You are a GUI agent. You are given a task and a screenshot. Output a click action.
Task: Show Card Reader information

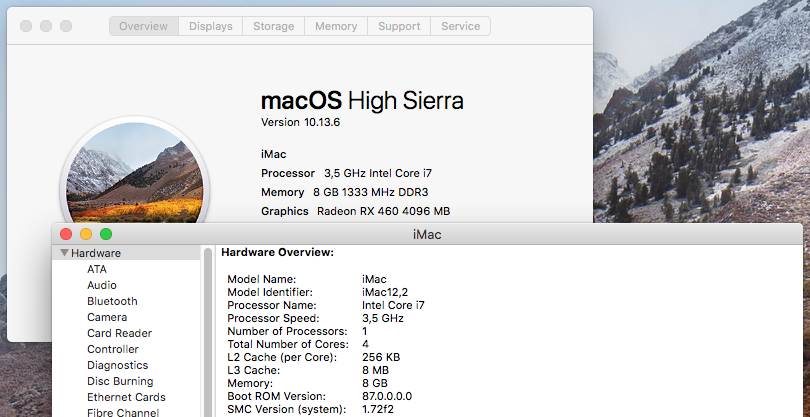[119, 333]
